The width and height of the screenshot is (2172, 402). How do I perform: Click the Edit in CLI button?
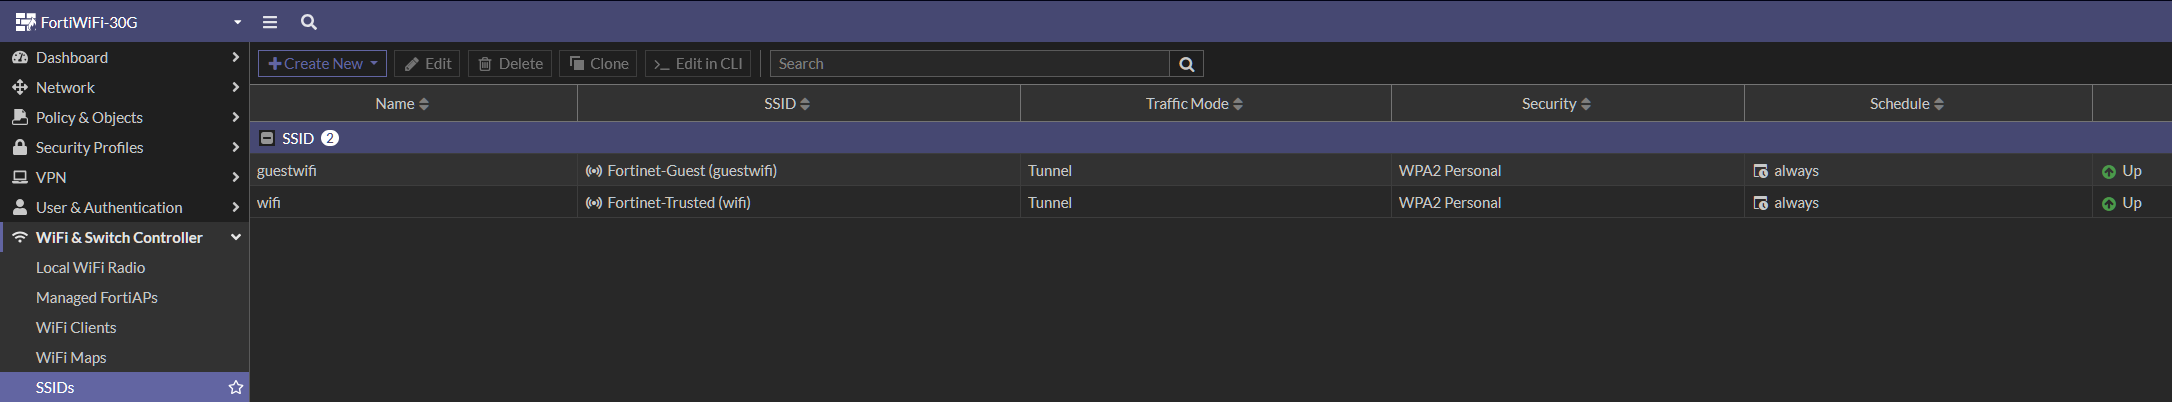[698, 64]
